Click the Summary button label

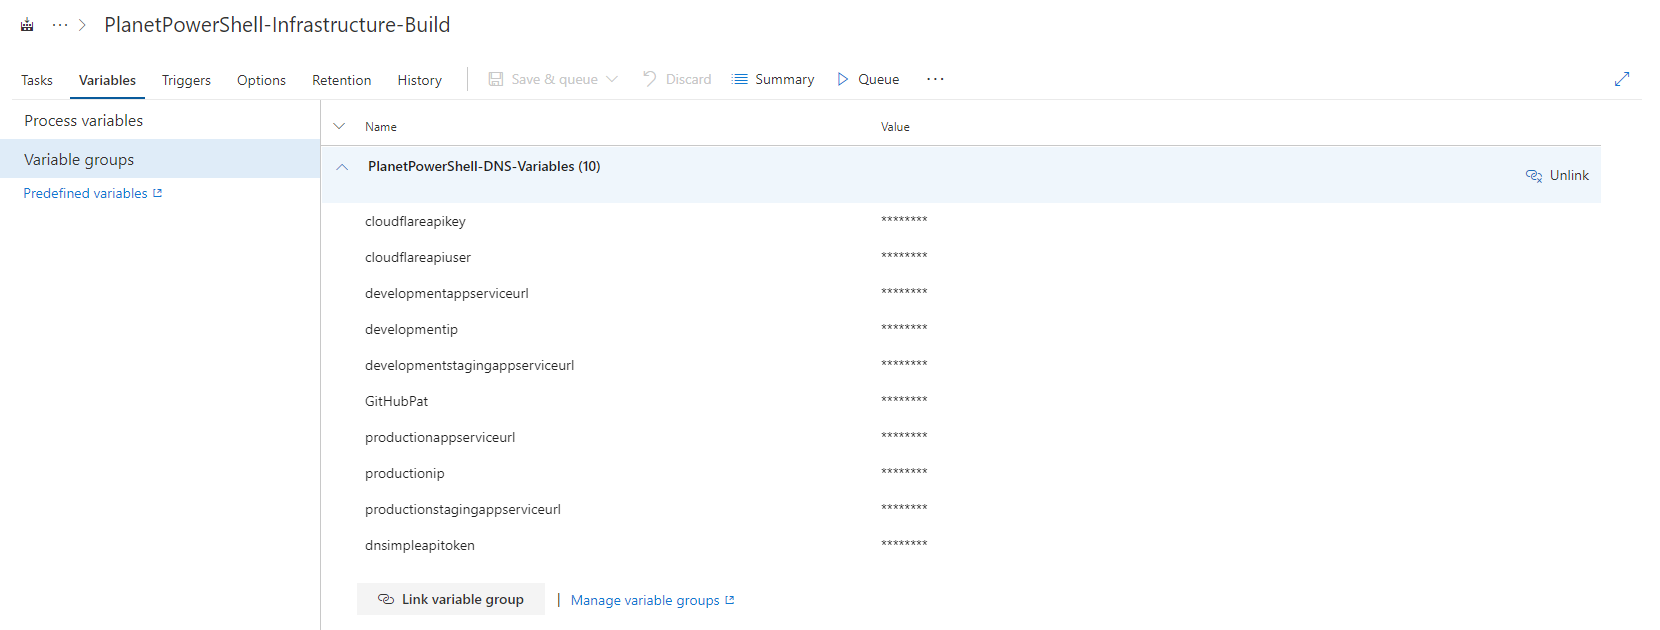(784, 79)
